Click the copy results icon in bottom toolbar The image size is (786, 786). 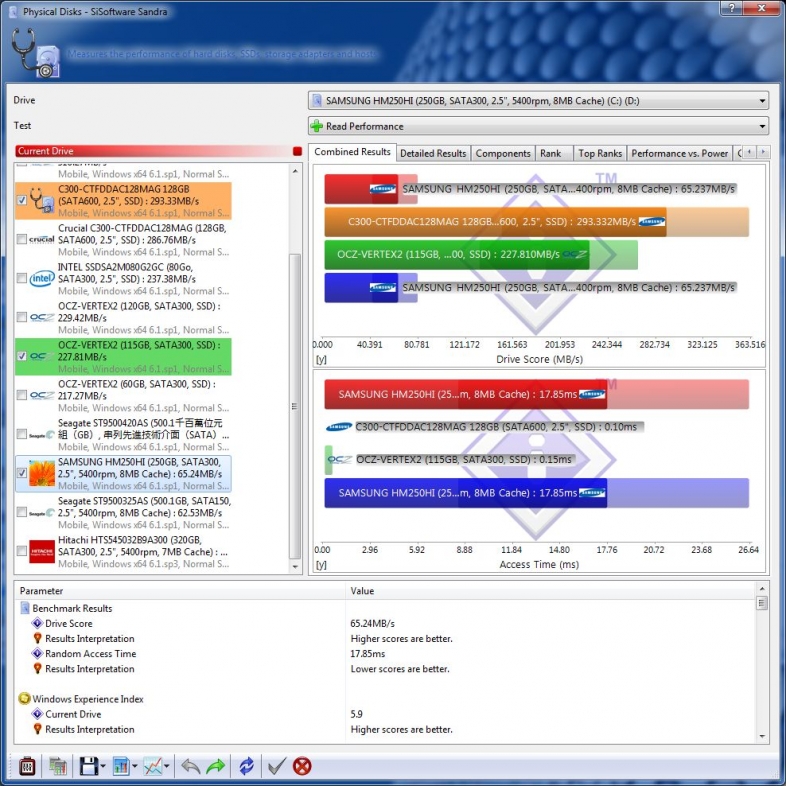pos(58,766)
